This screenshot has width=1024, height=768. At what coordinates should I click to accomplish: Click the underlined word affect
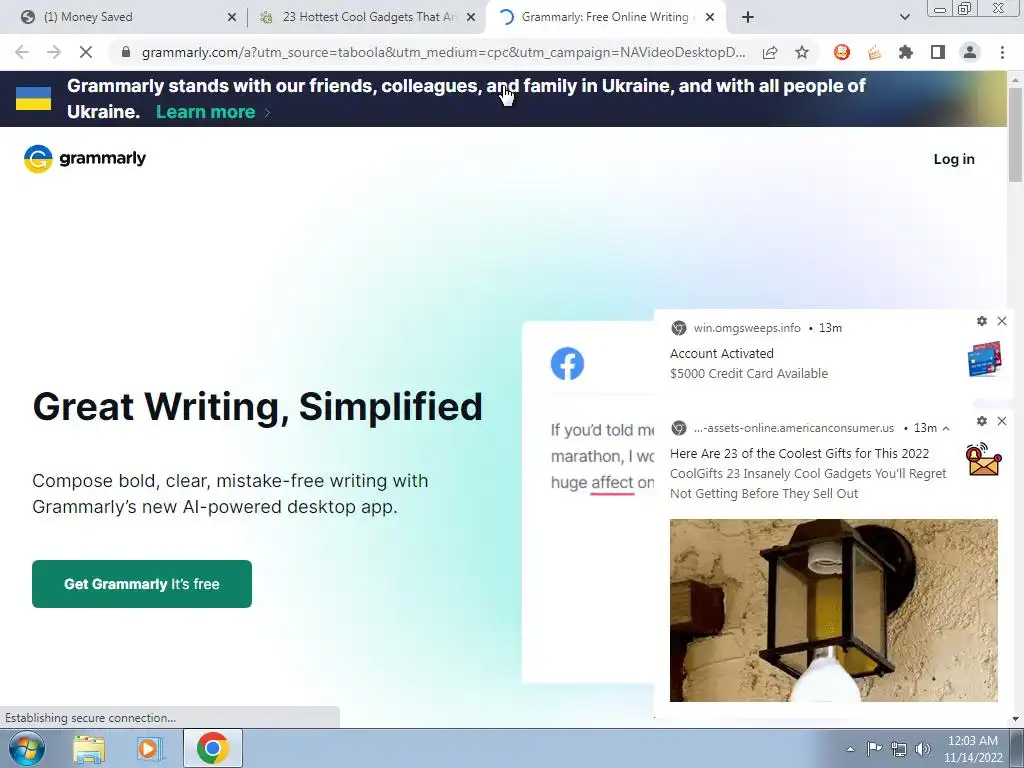(x=612, y=483)
